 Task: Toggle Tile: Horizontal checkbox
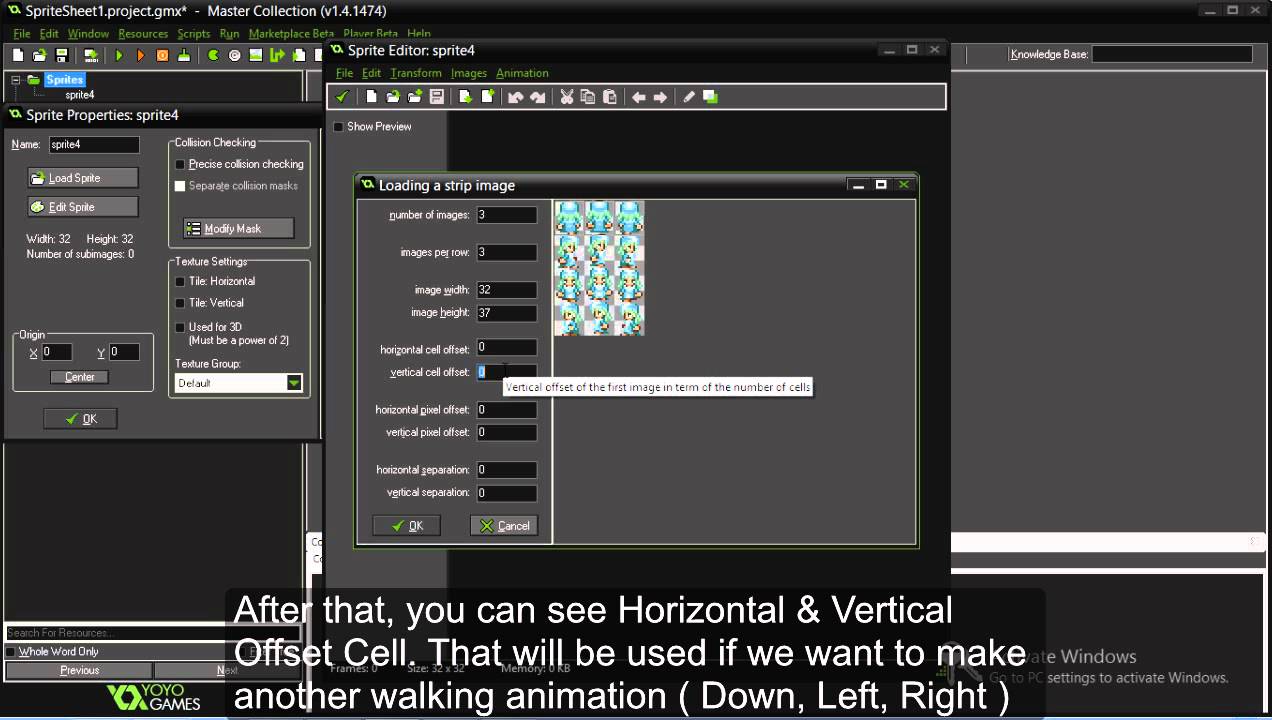tap(180, 281)
